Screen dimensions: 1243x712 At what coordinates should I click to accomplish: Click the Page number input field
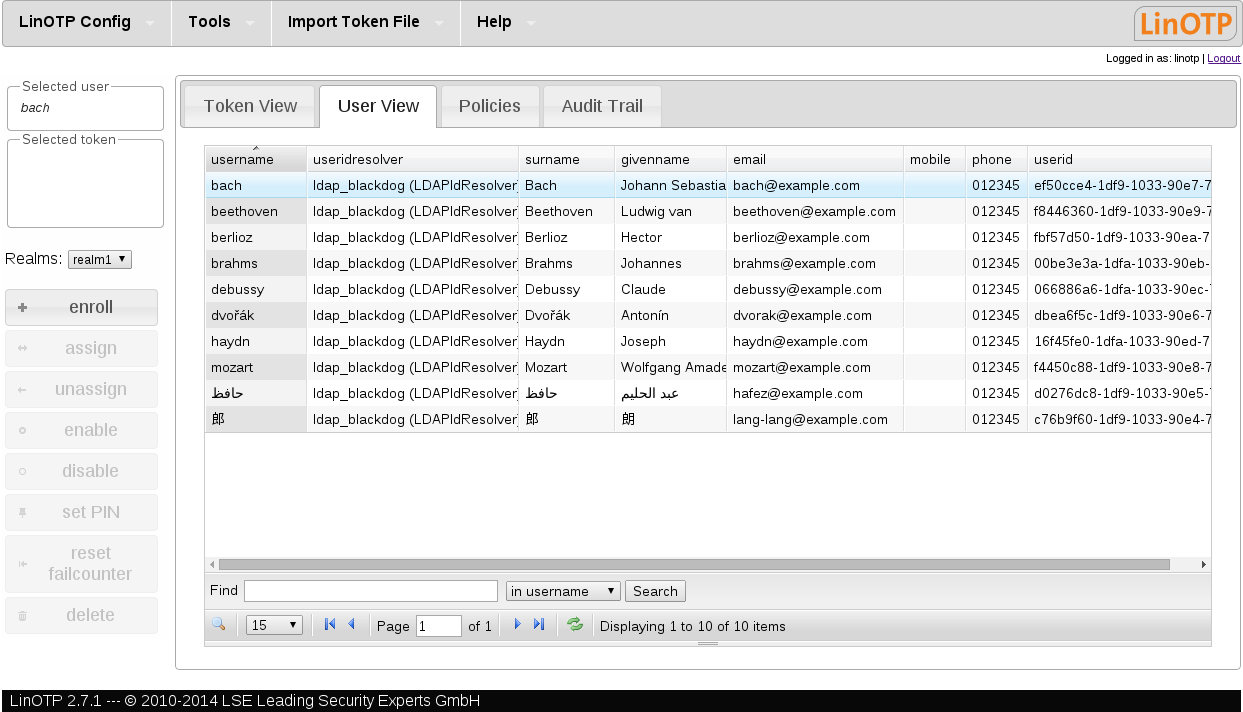[x=439, y=626]
